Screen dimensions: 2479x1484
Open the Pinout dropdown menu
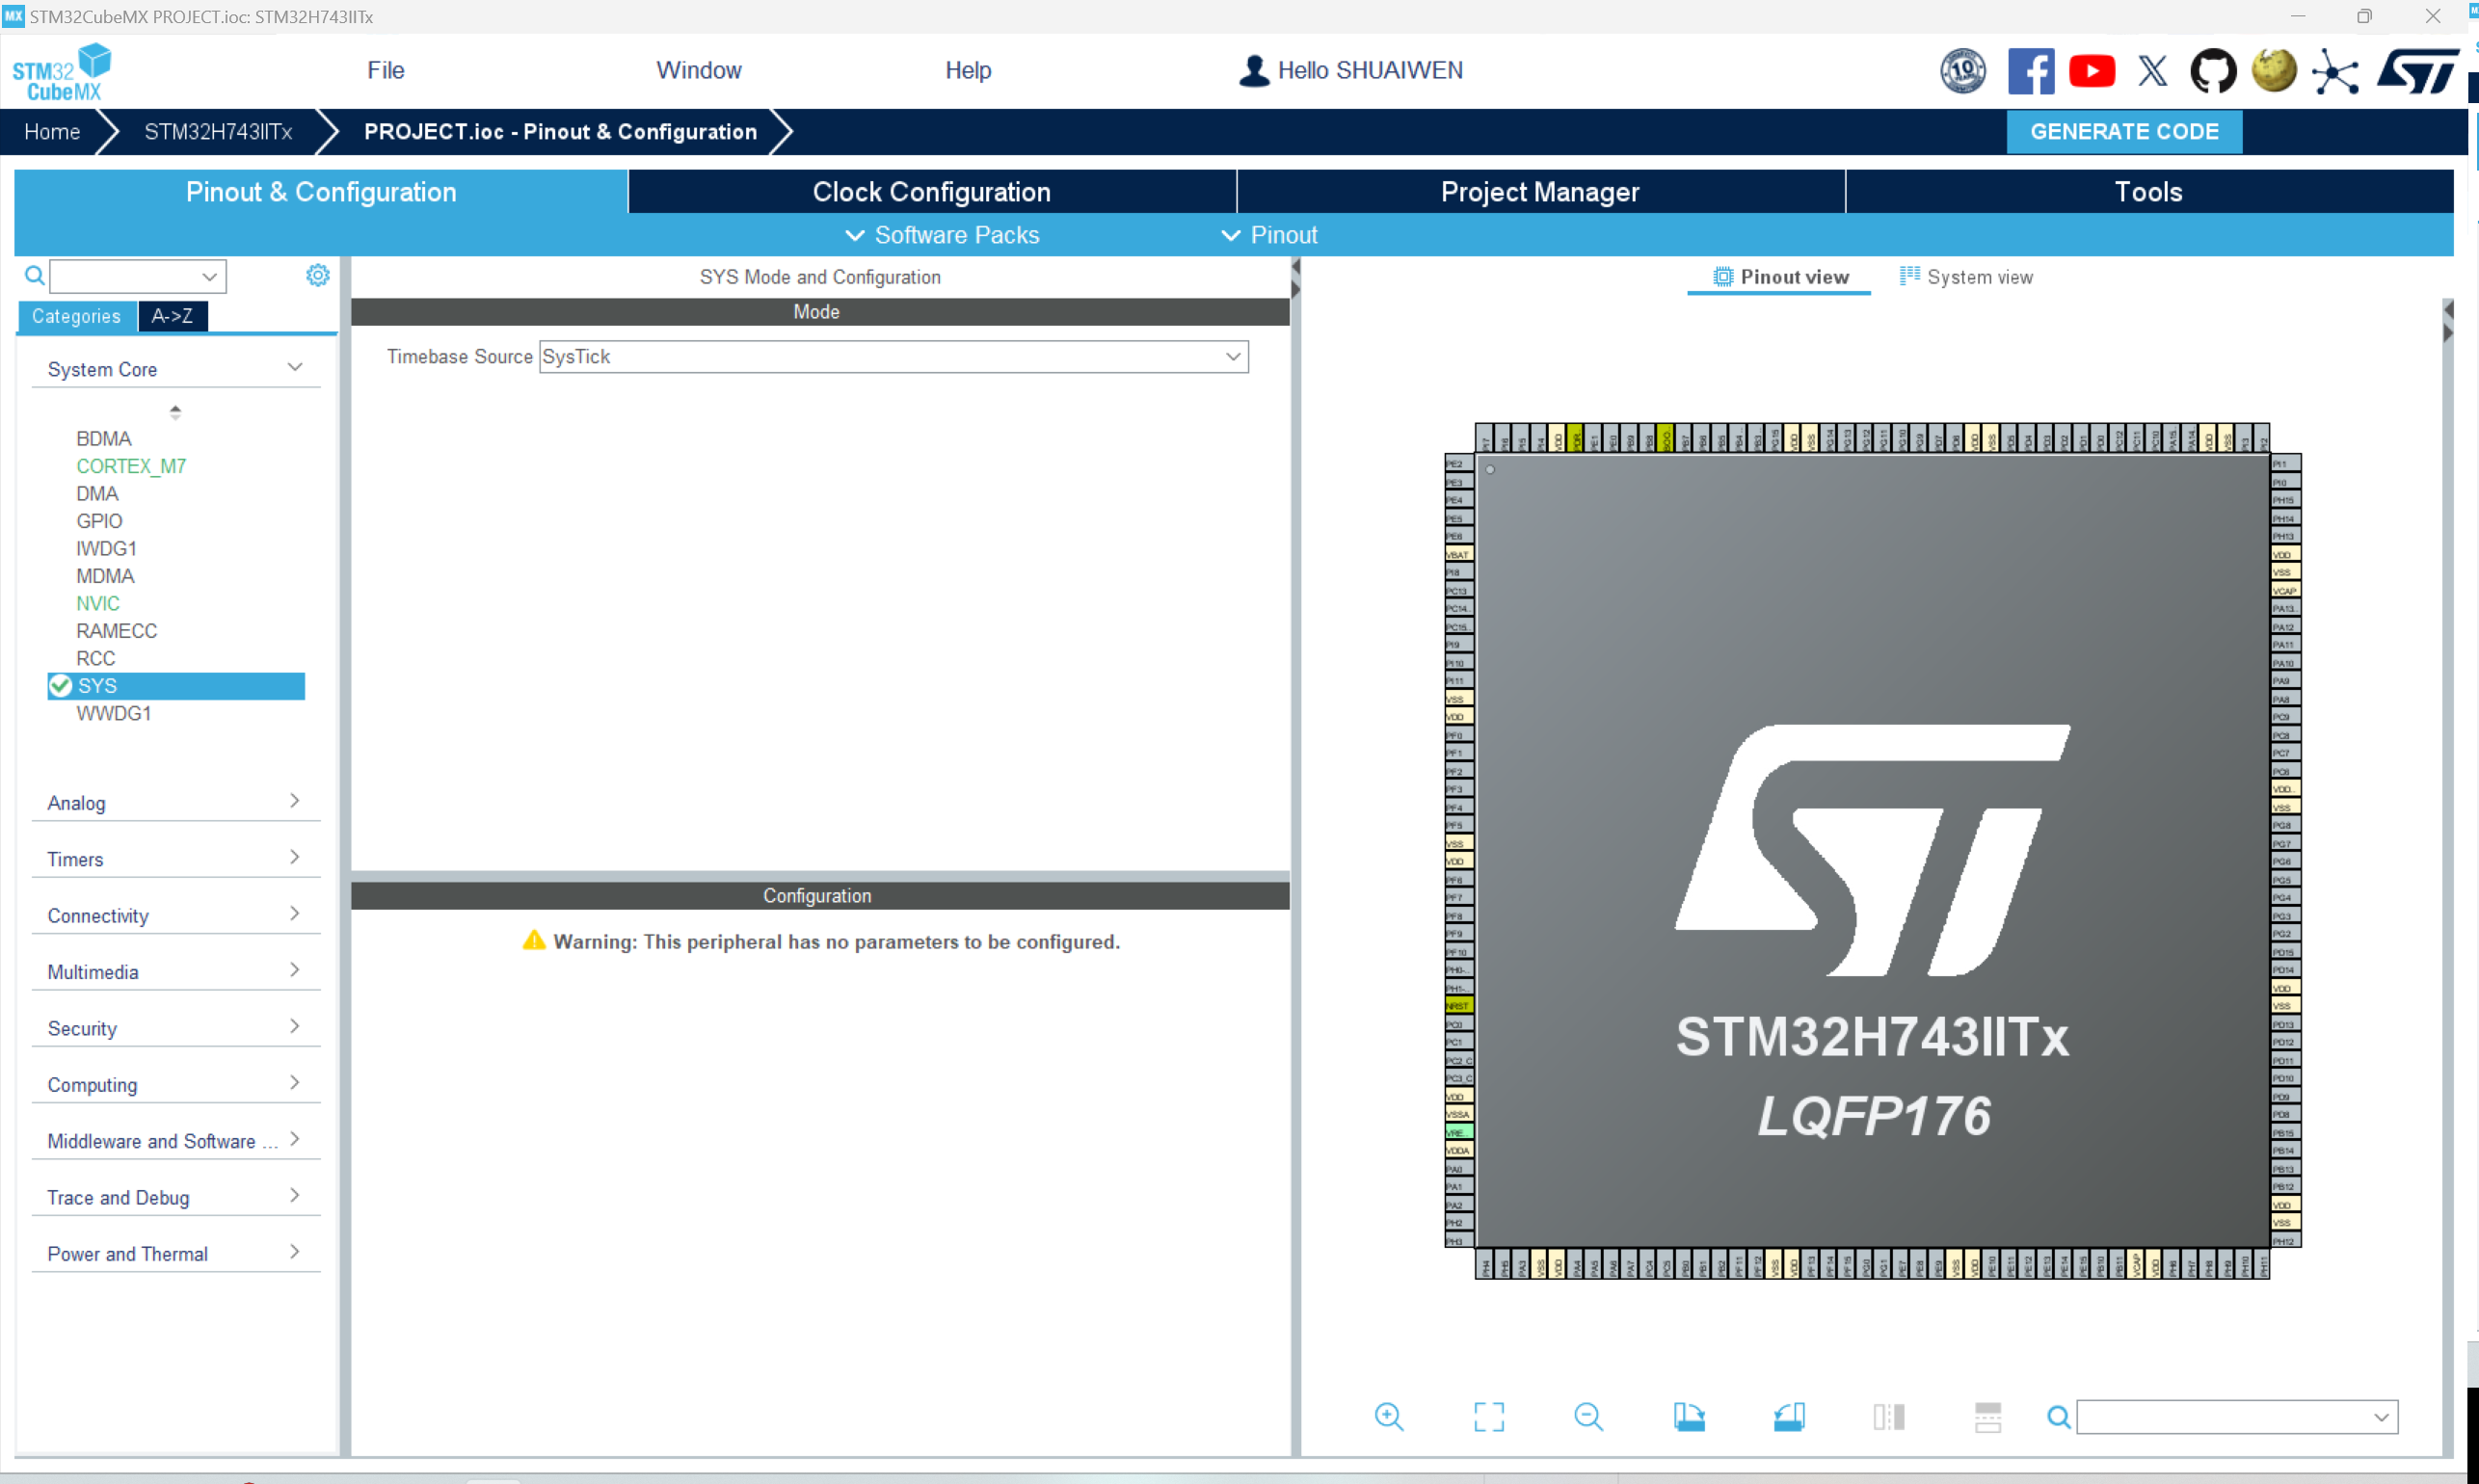[x=1269, y=235]
